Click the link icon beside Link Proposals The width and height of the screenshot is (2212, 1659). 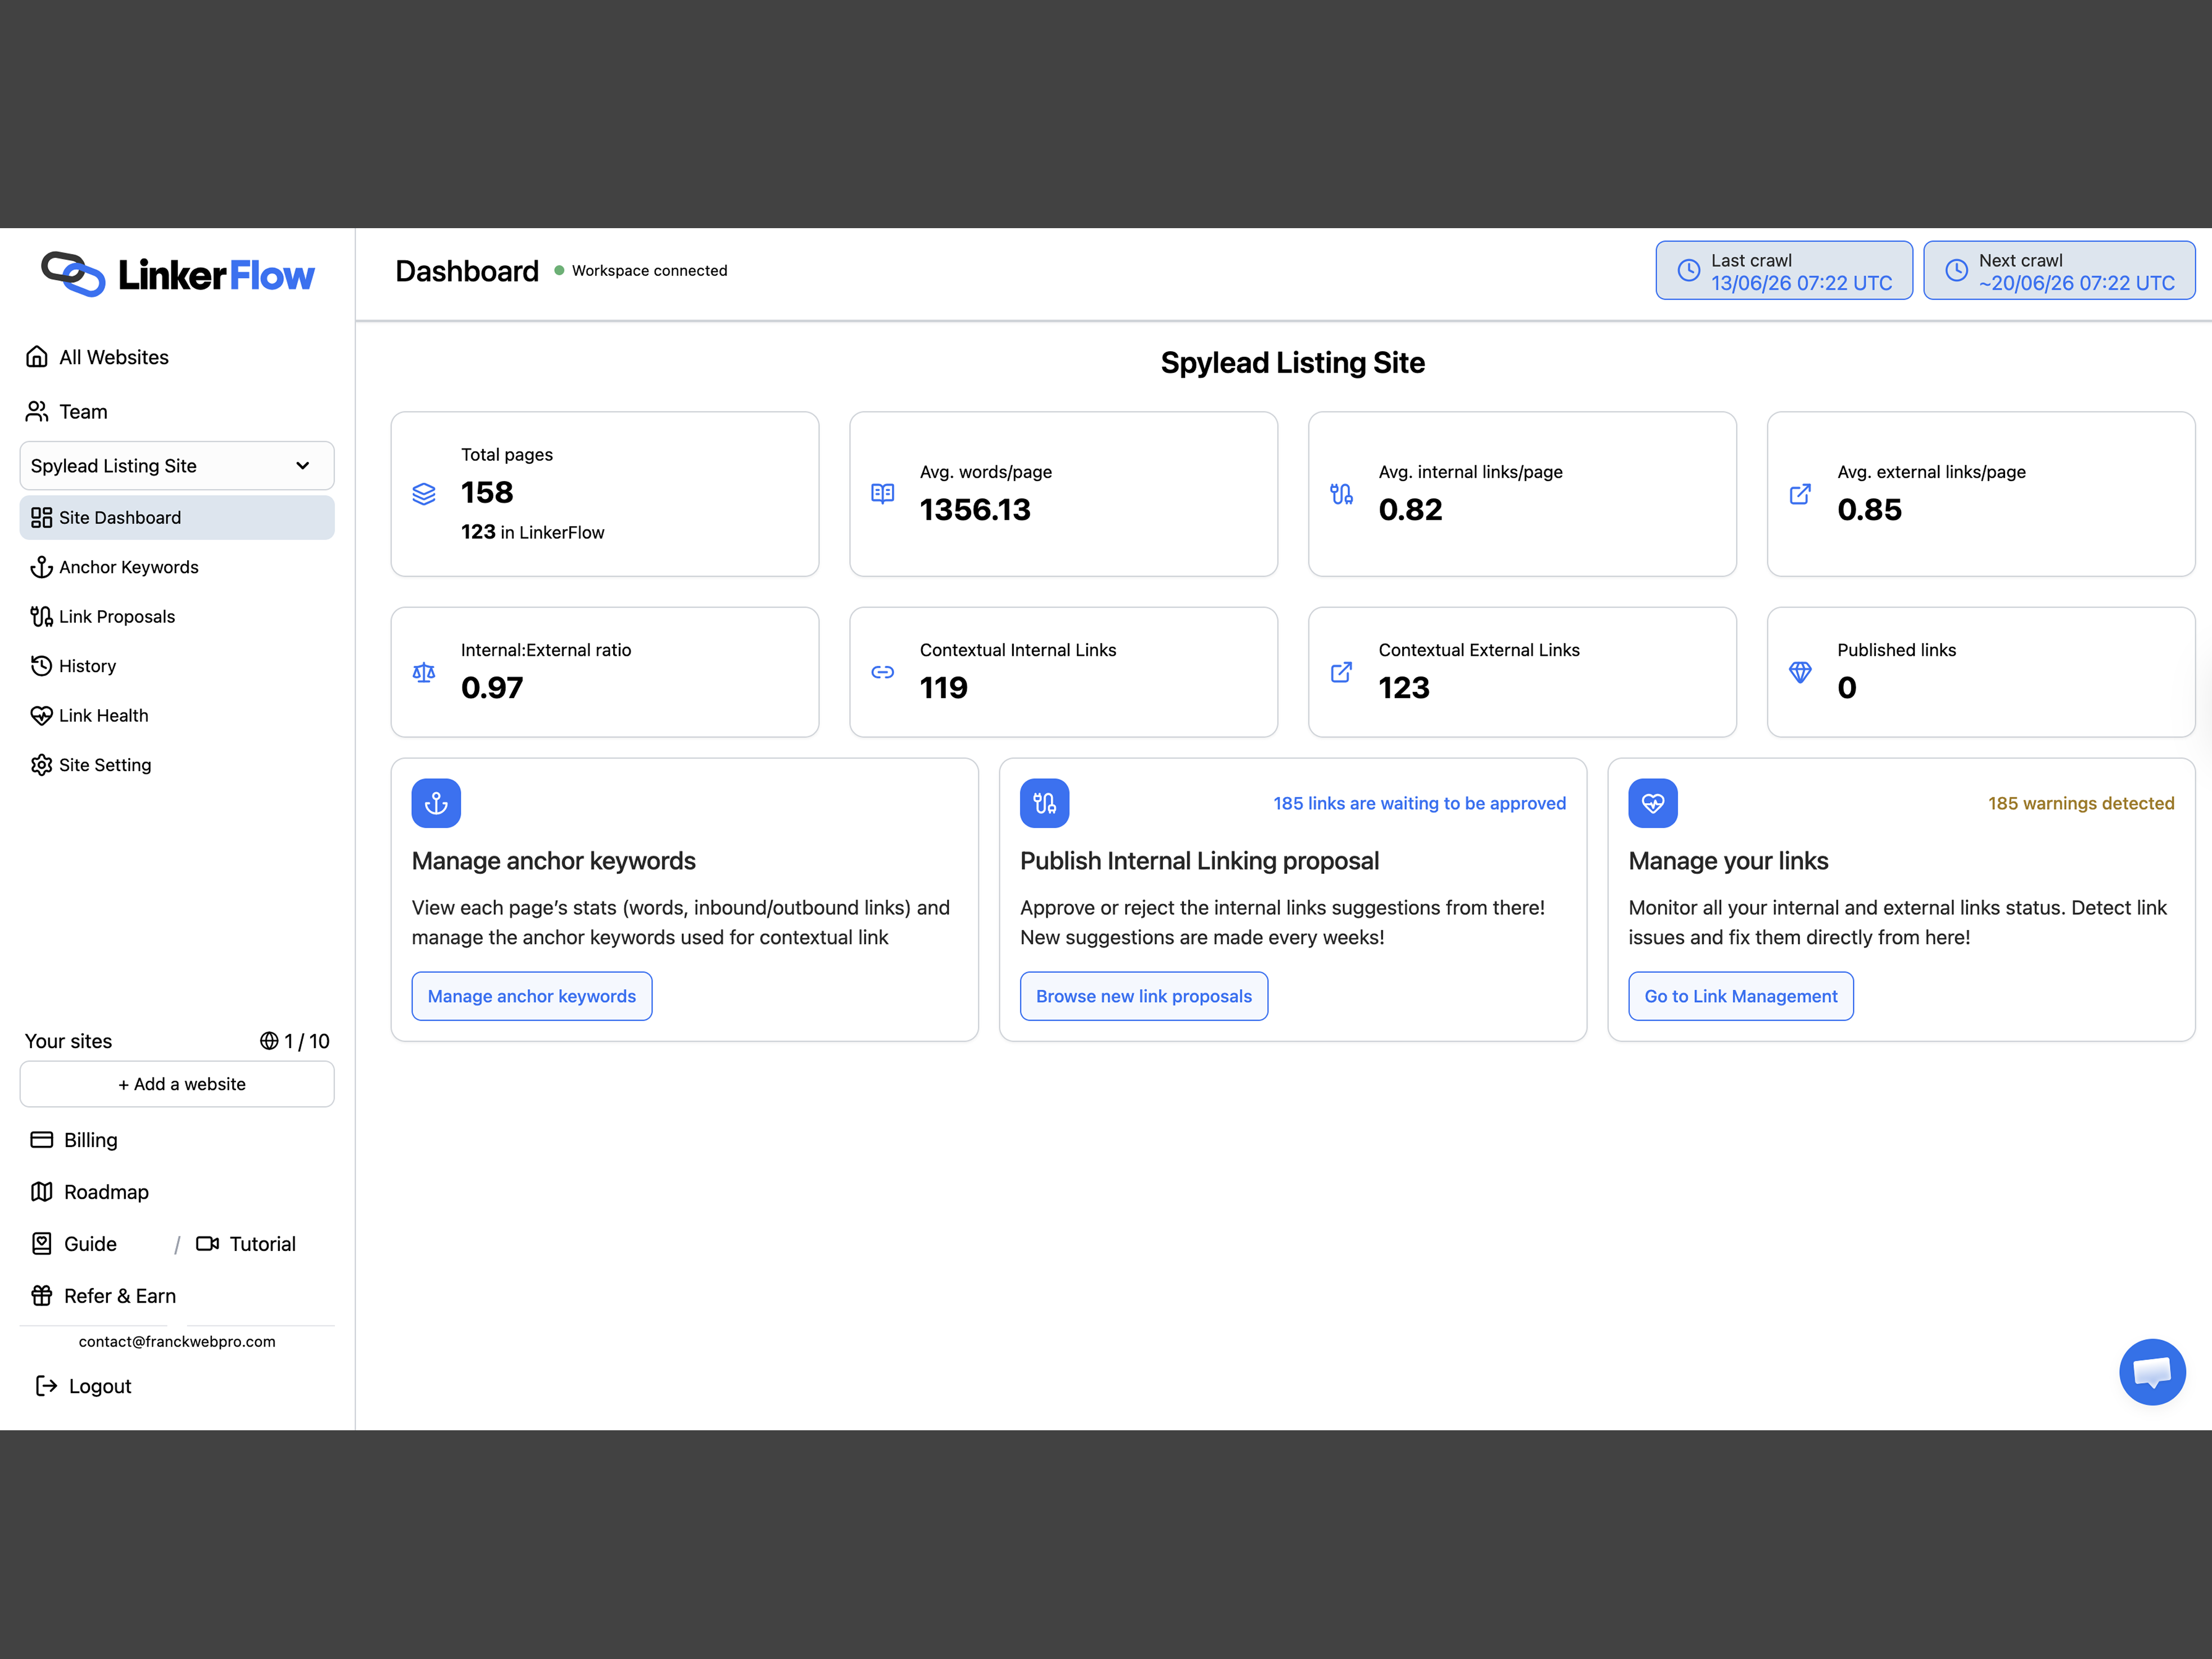click(x=41, y=616)
